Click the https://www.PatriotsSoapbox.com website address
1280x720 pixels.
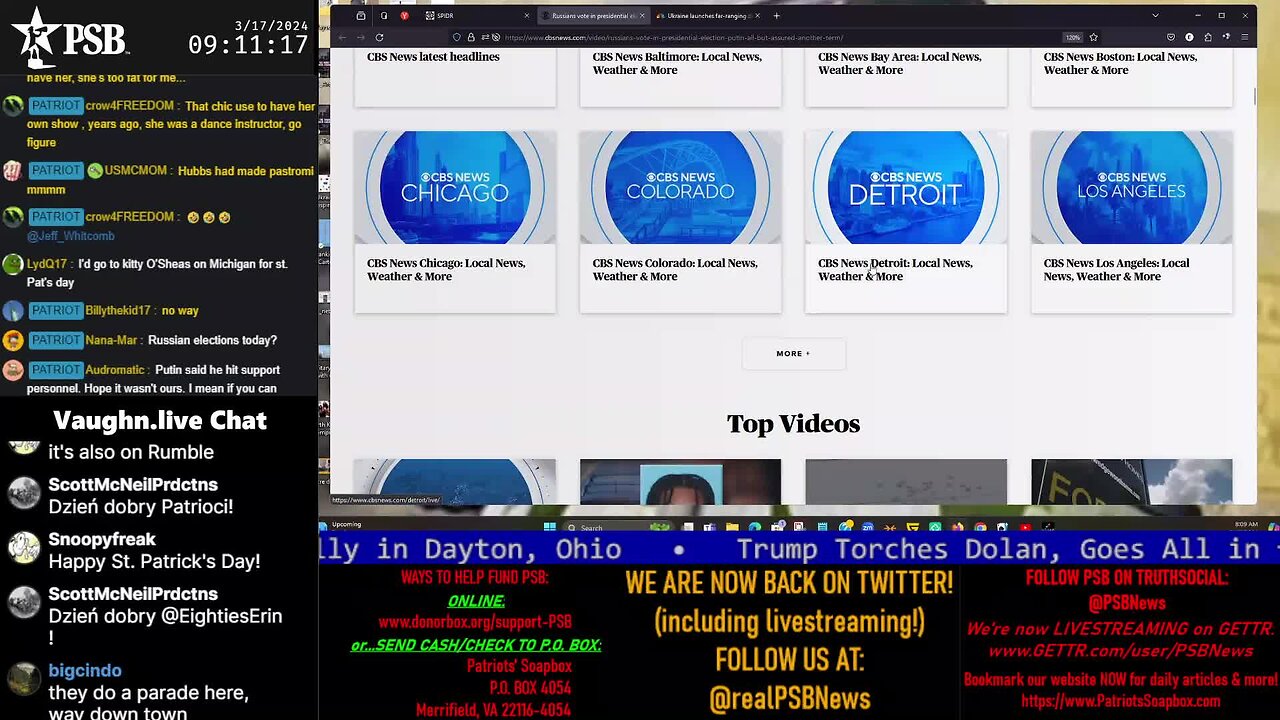click(1120, 701)
